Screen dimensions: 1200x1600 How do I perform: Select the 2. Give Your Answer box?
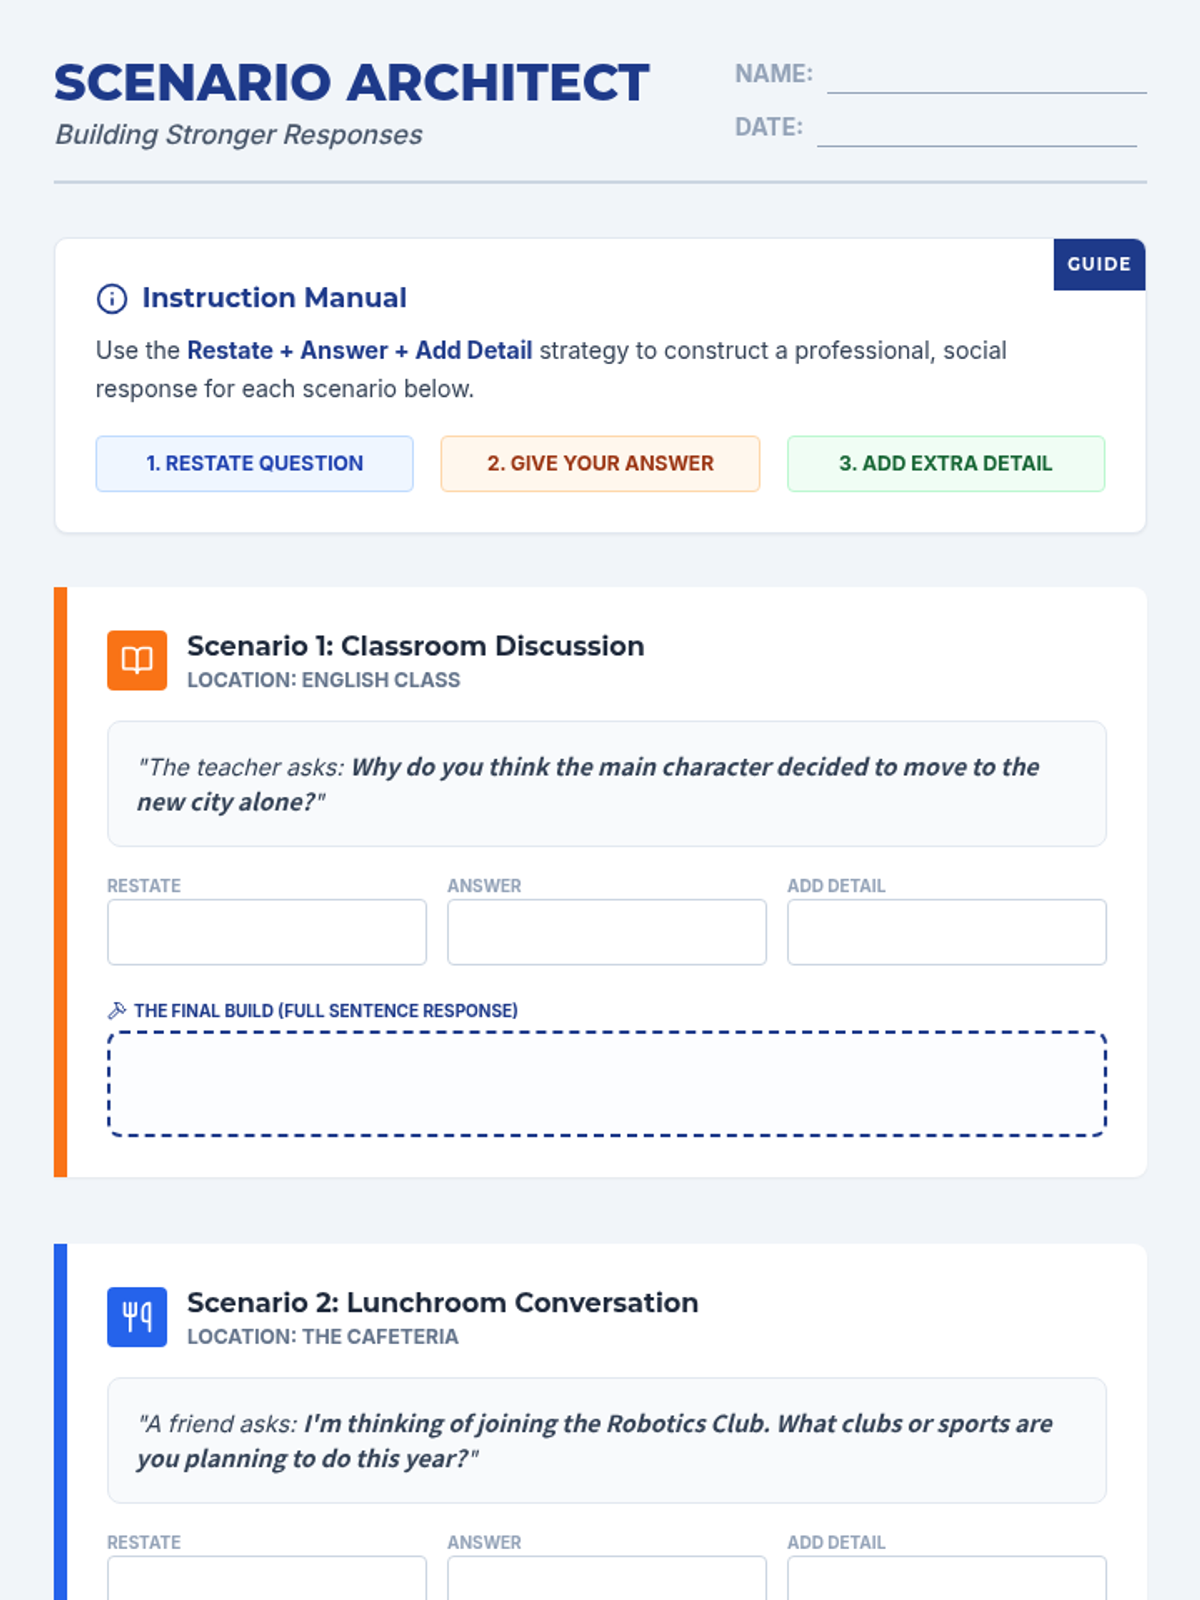(x=600, y=463)
